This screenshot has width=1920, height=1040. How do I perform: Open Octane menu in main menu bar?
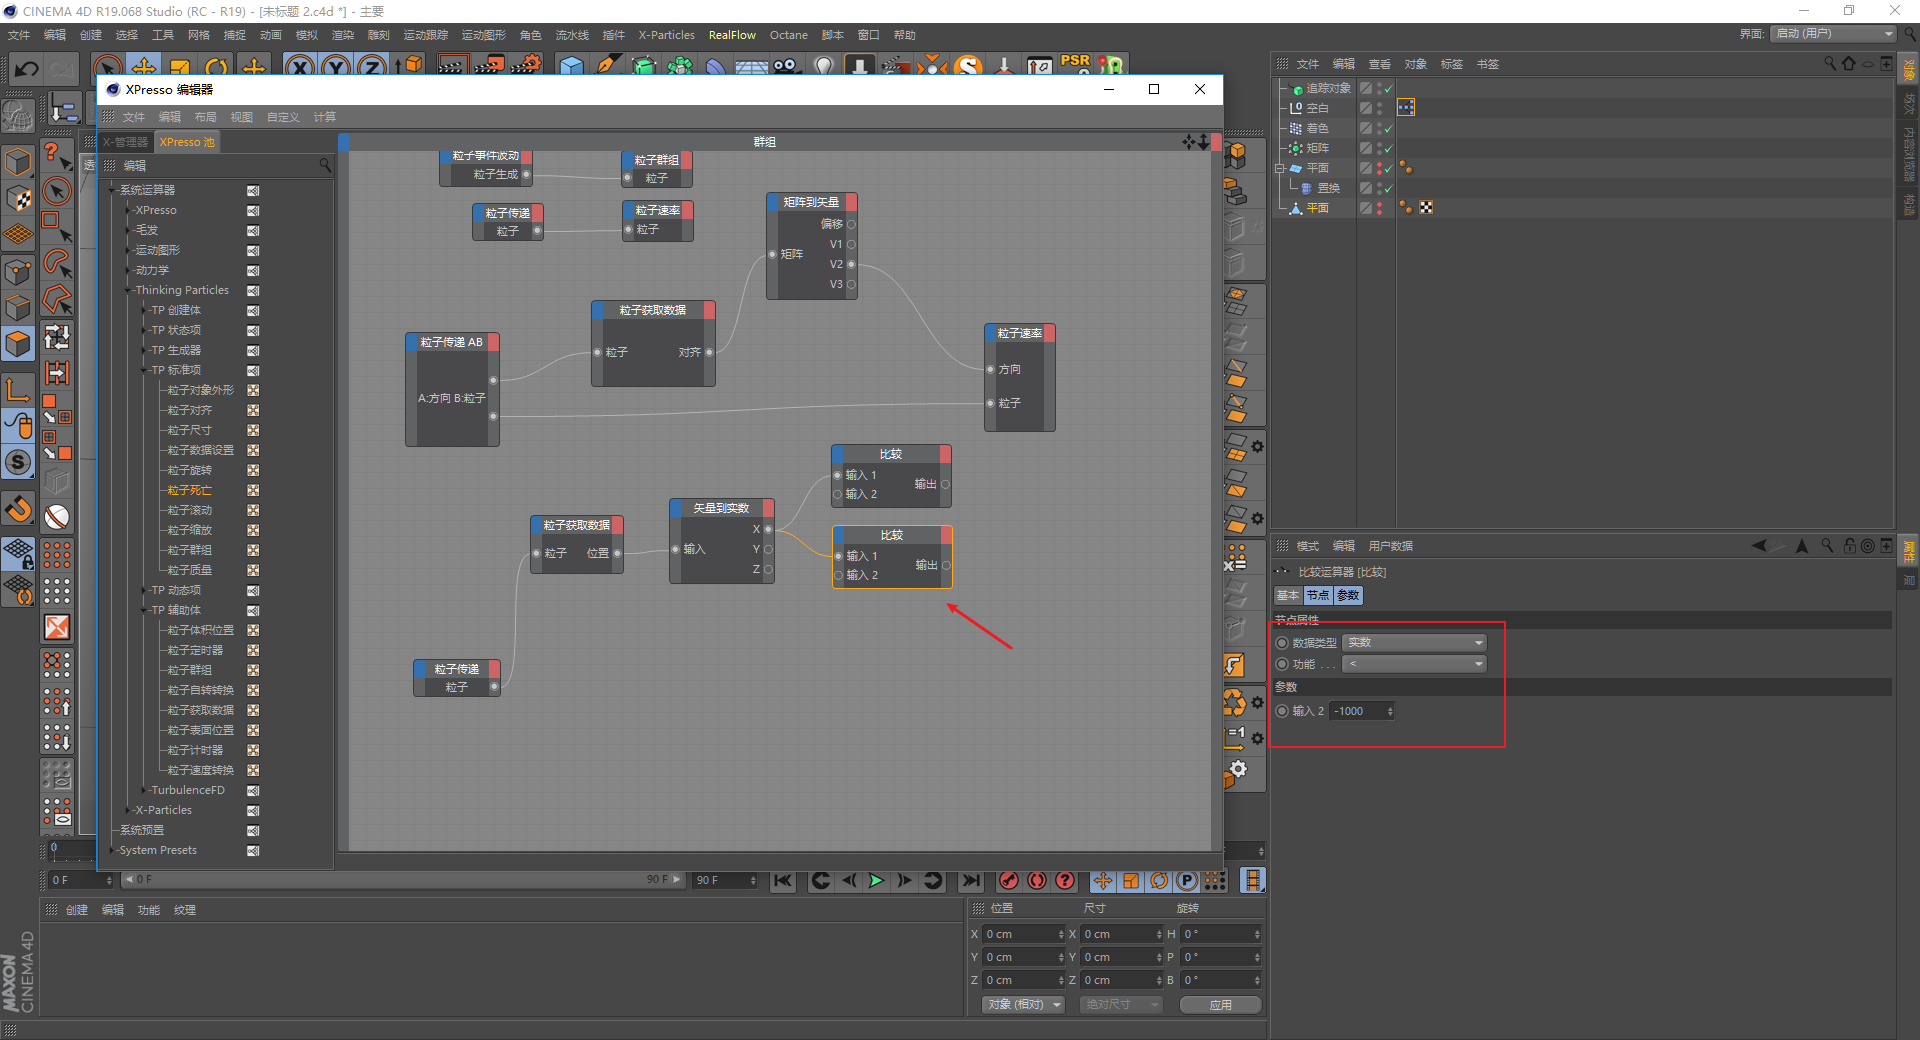pos(788,35)
